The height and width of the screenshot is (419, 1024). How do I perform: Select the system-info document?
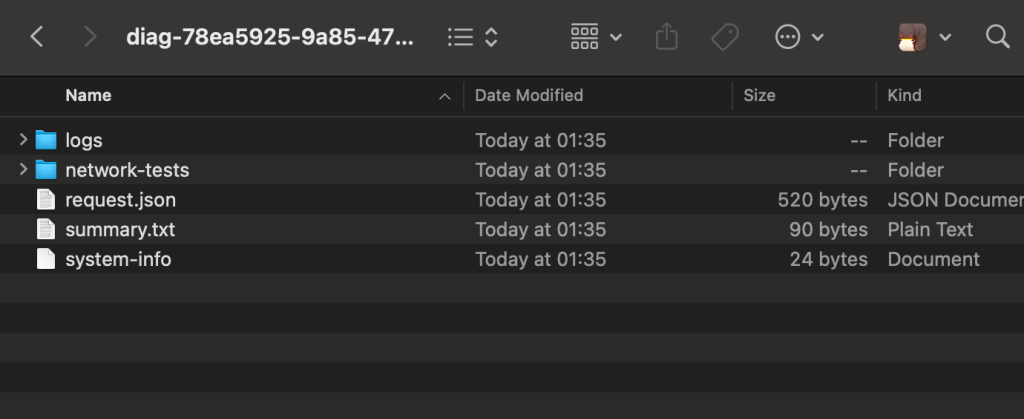[118, 260]
